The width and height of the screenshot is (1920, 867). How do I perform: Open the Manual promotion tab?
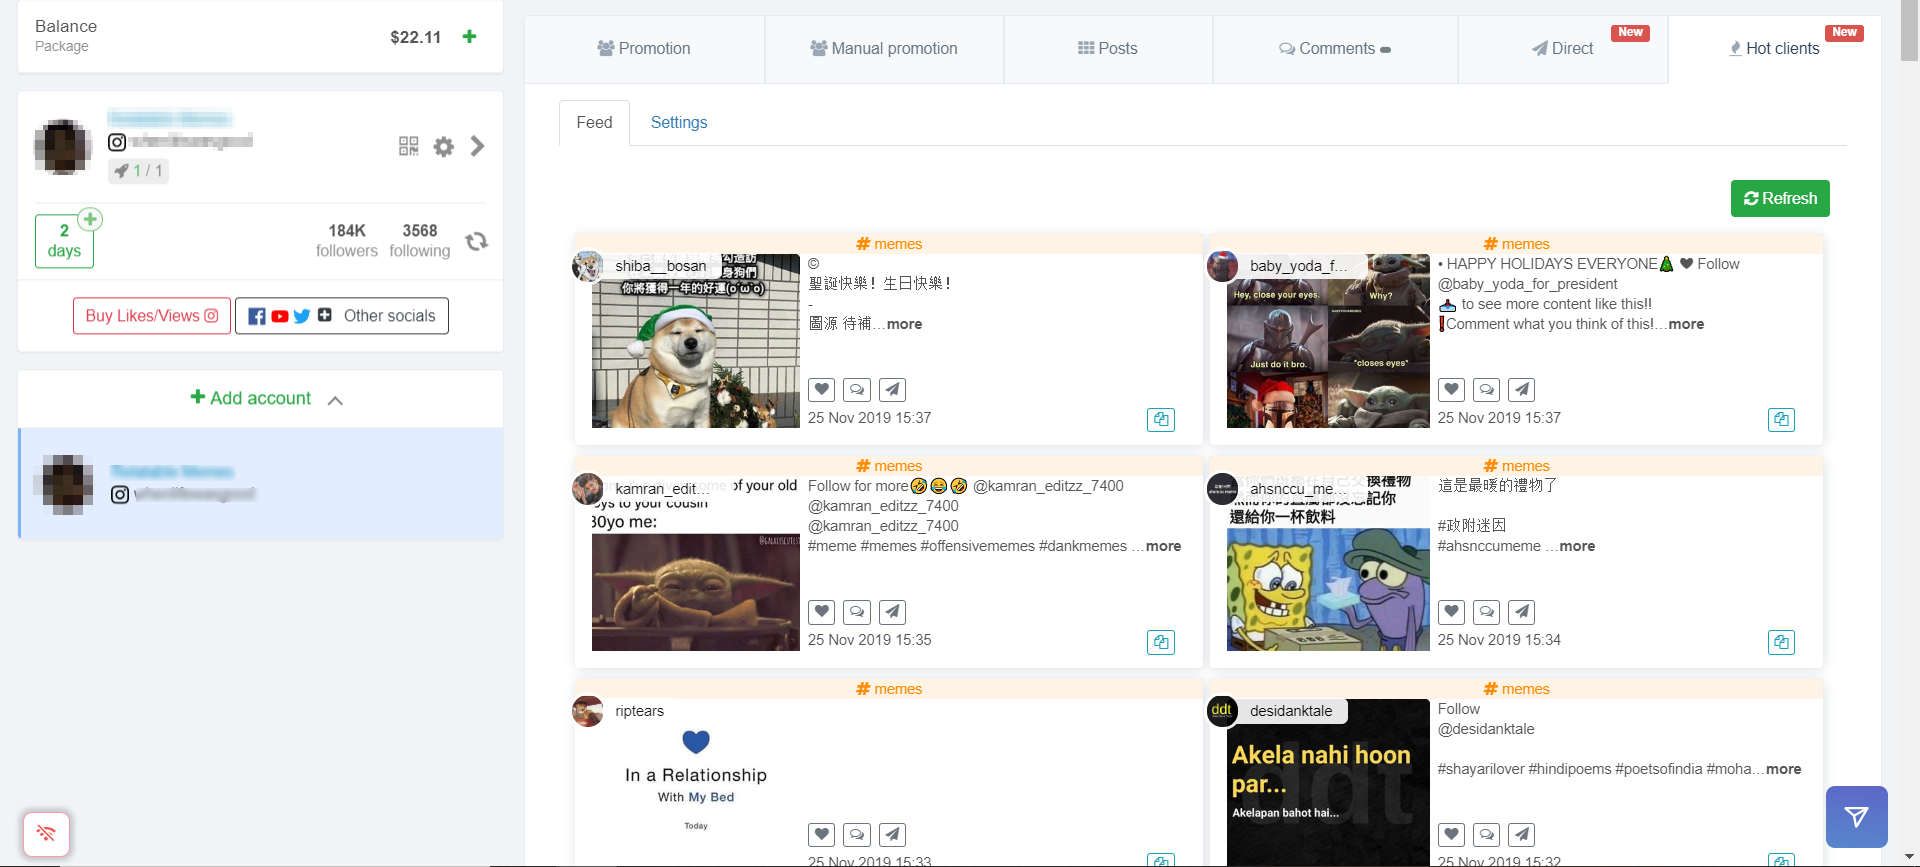[x=884, y=48]
